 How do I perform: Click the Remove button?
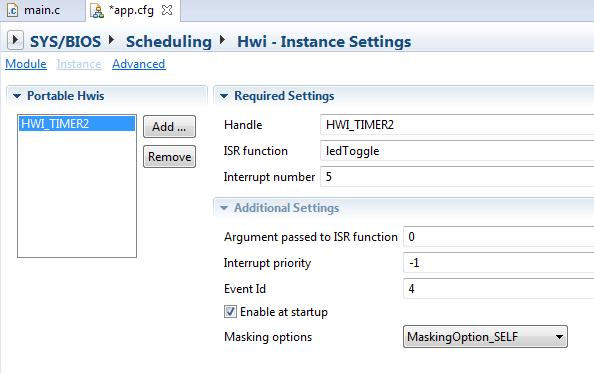point(169,156)
